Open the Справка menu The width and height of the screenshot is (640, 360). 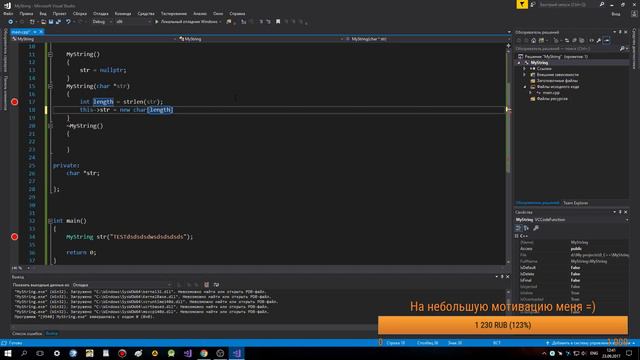tap(237, 13)
